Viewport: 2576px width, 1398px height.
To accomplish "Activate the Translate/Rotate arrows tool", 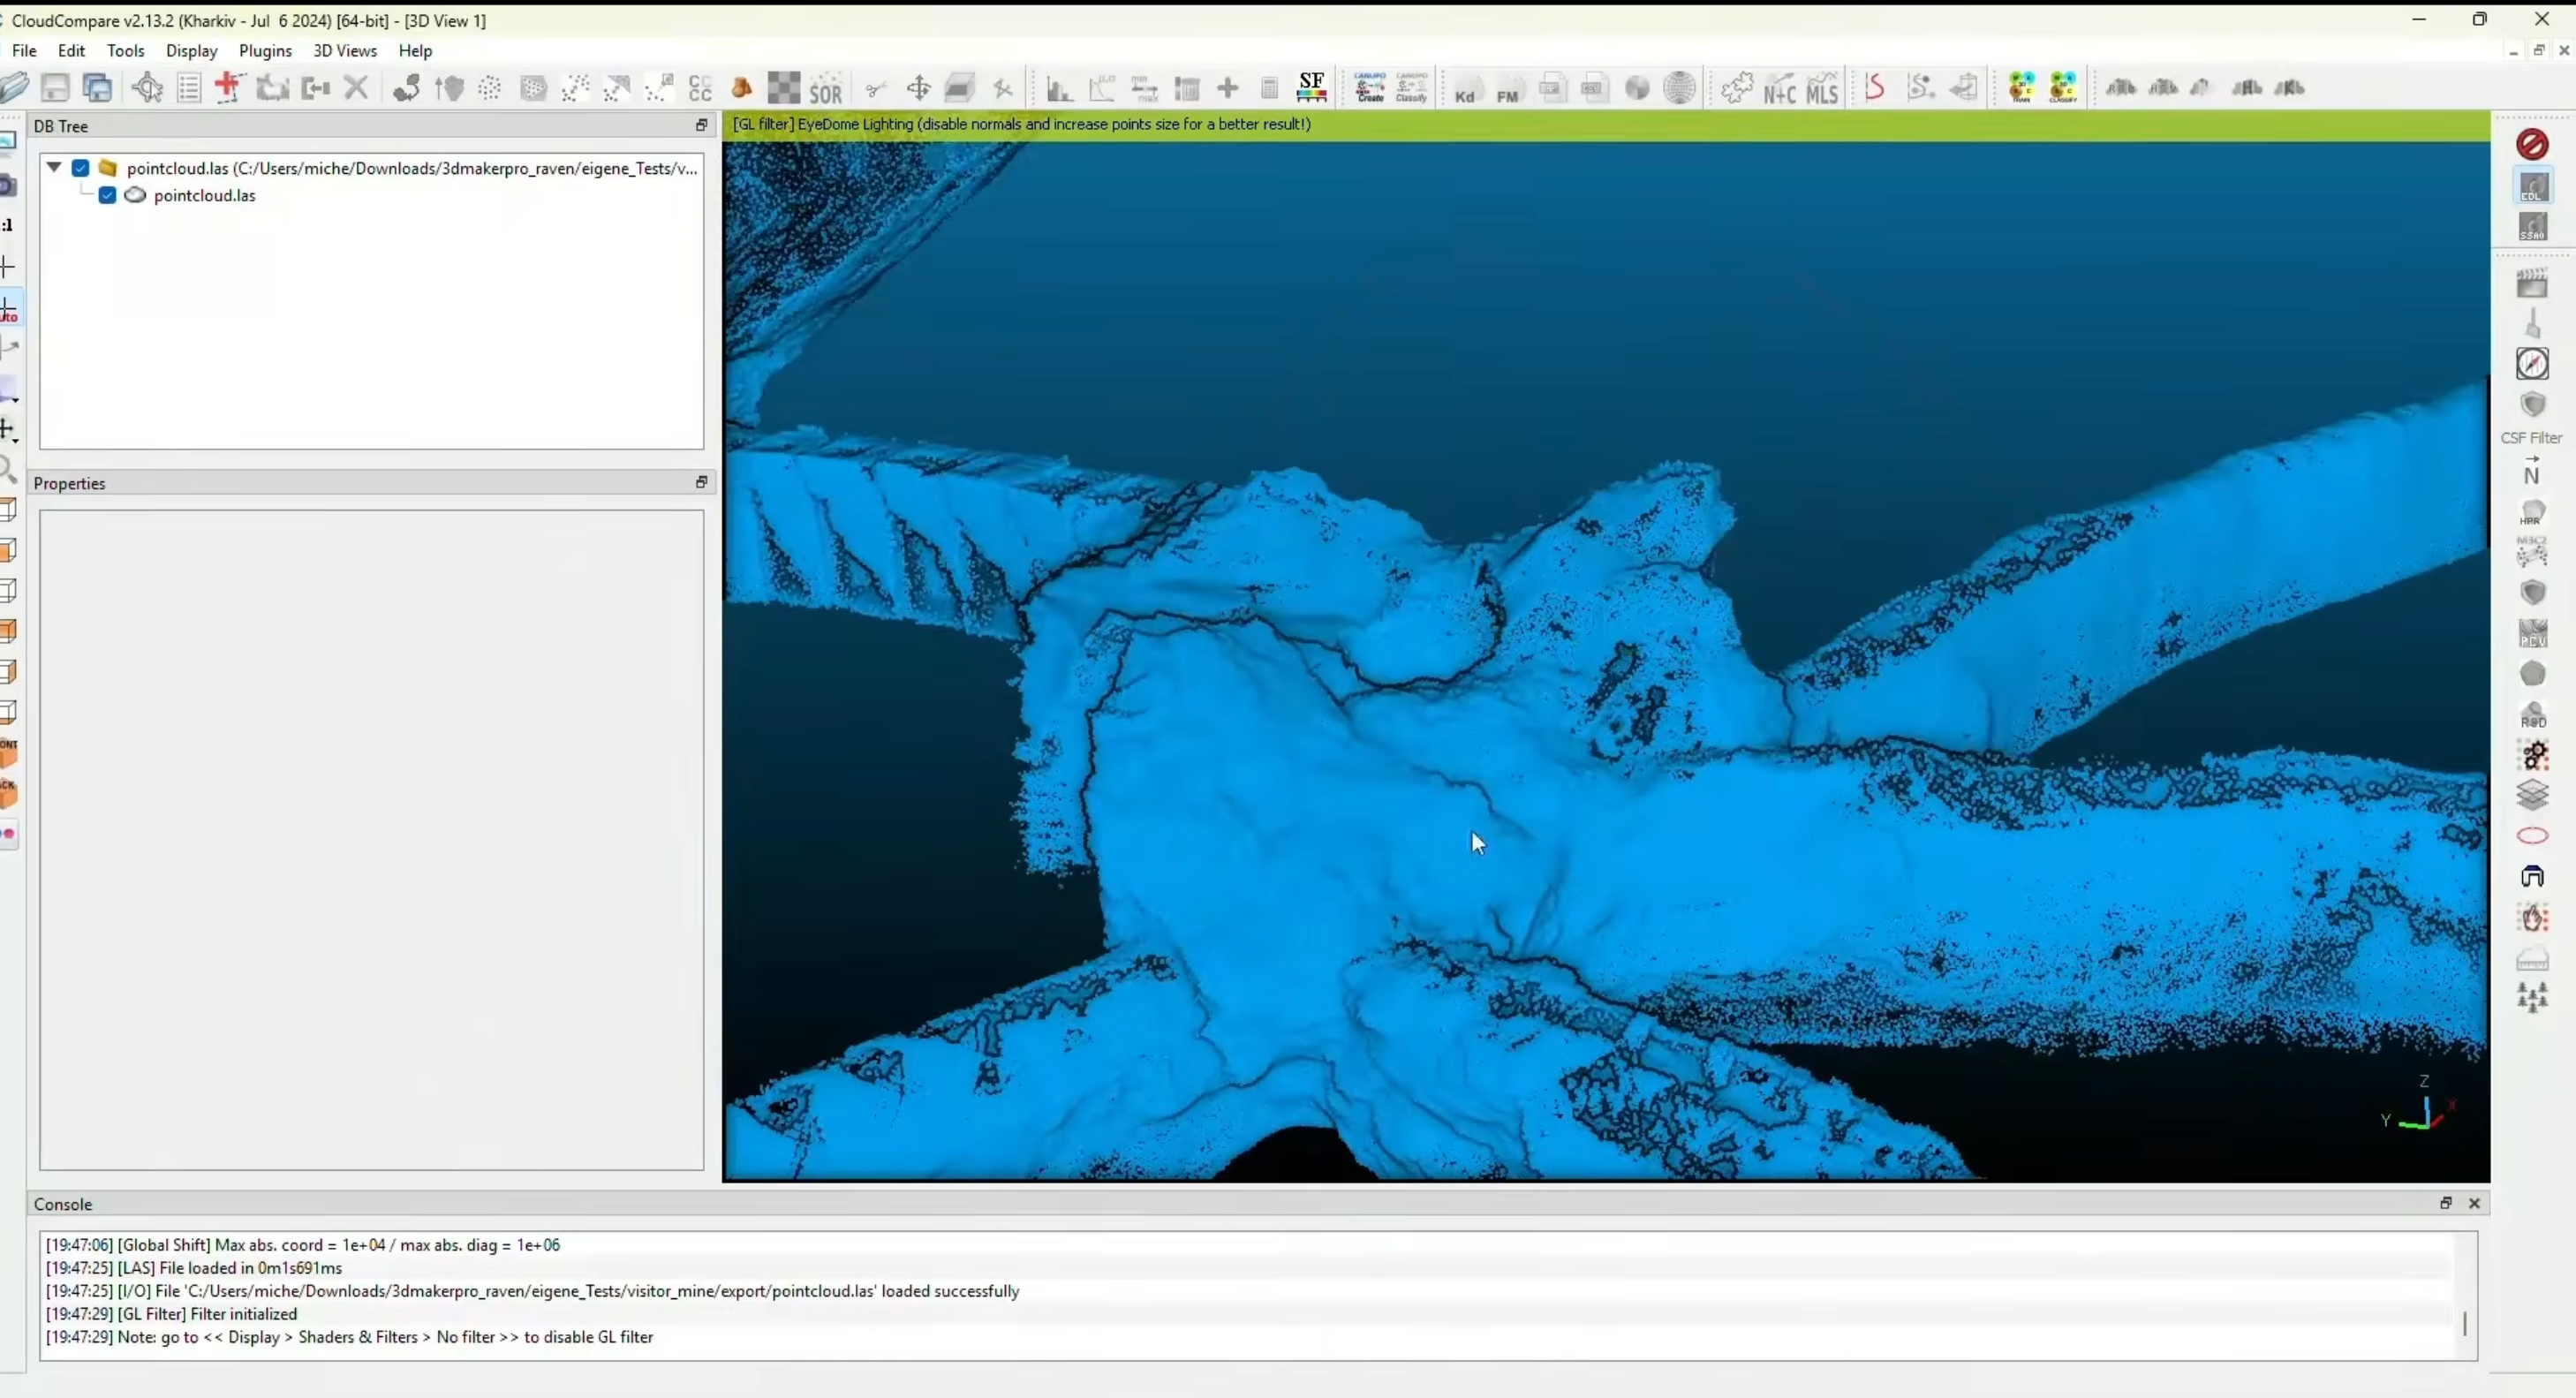I will coord(918,88).
